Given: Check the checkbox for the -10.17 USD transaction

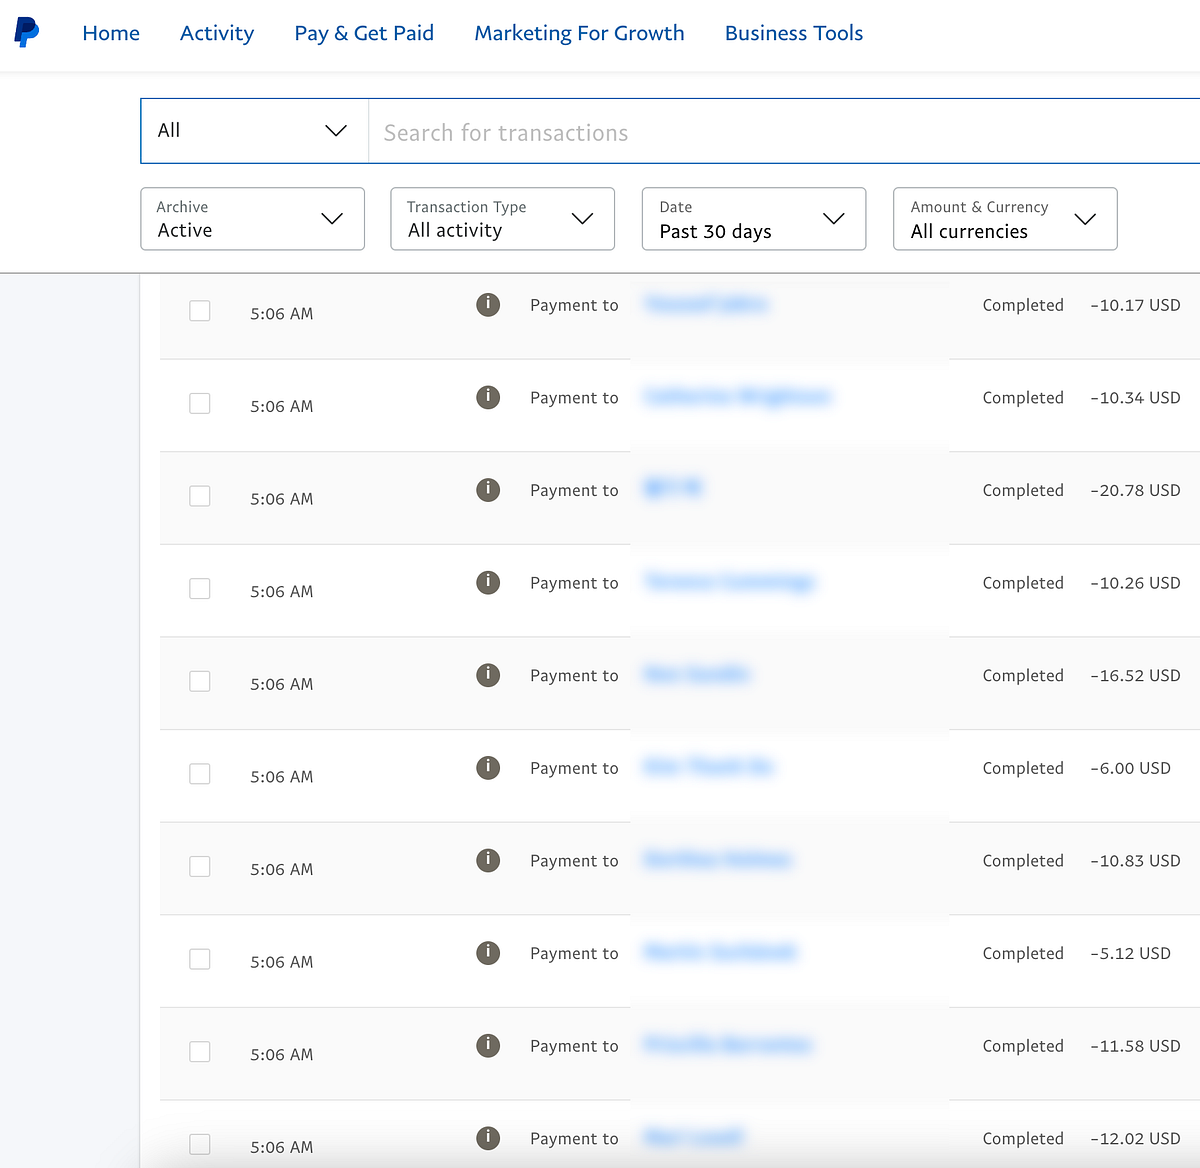Looking at the screenshot, I should (200, 311).
